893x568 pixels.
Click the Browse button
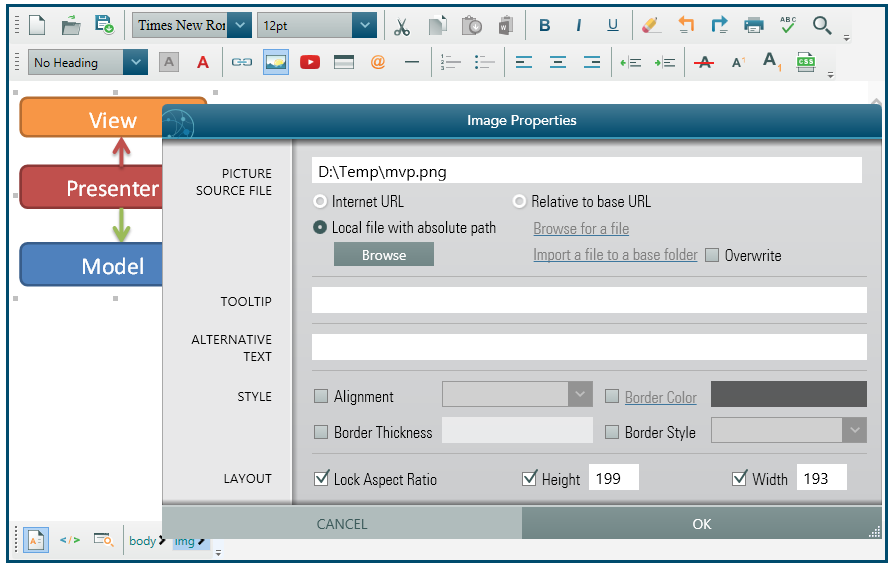(384, 255)
